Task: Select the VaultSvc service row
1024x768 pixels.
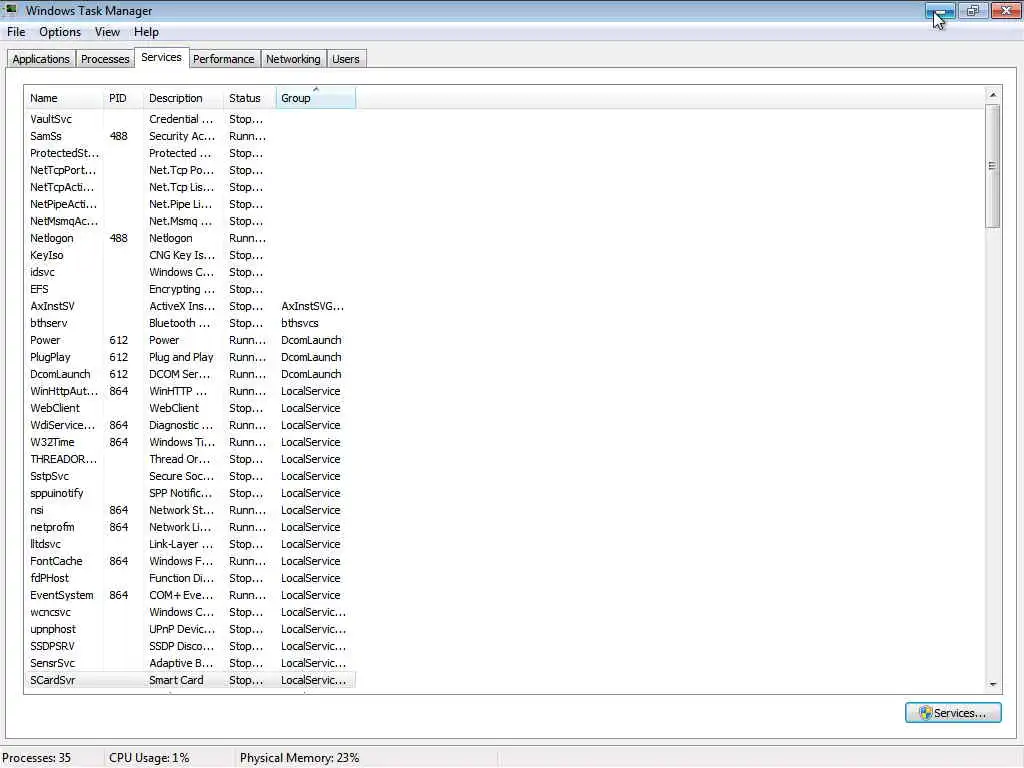Action: [190, 119]
